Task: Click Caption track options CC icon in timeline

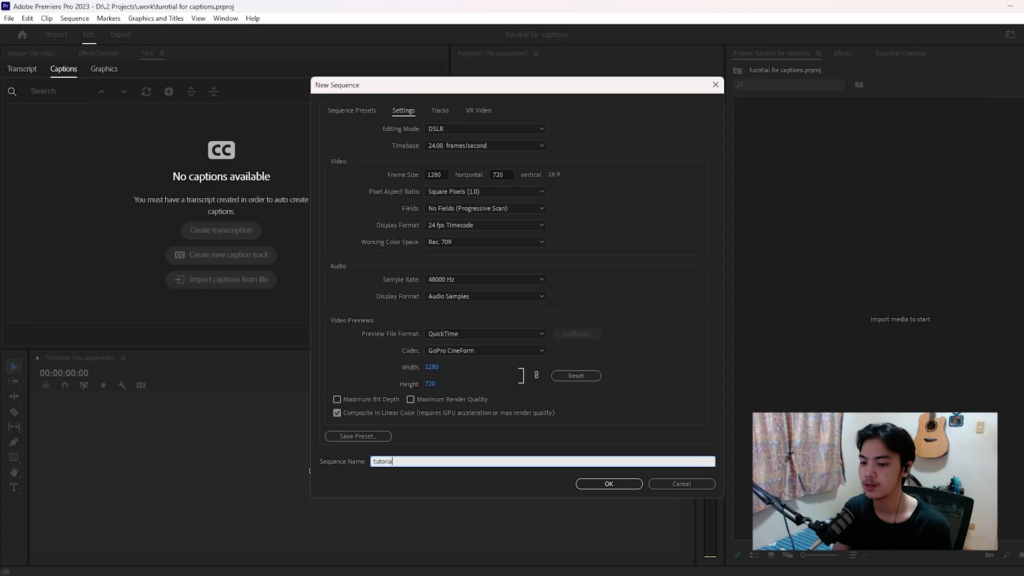Action: click(141, 385)
